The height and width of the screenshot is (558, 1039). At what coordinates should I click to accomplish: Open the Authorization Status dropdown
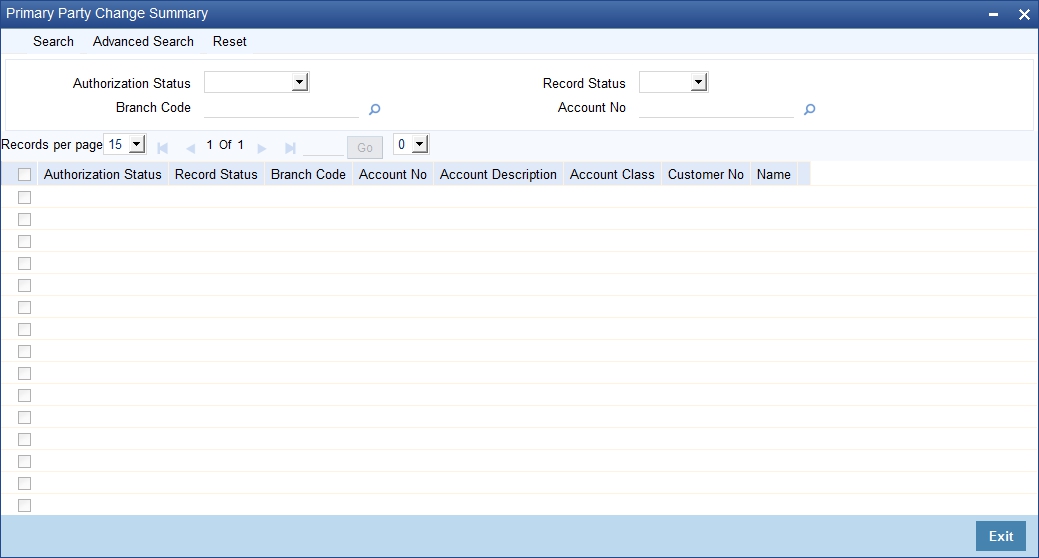click(256, 82)
